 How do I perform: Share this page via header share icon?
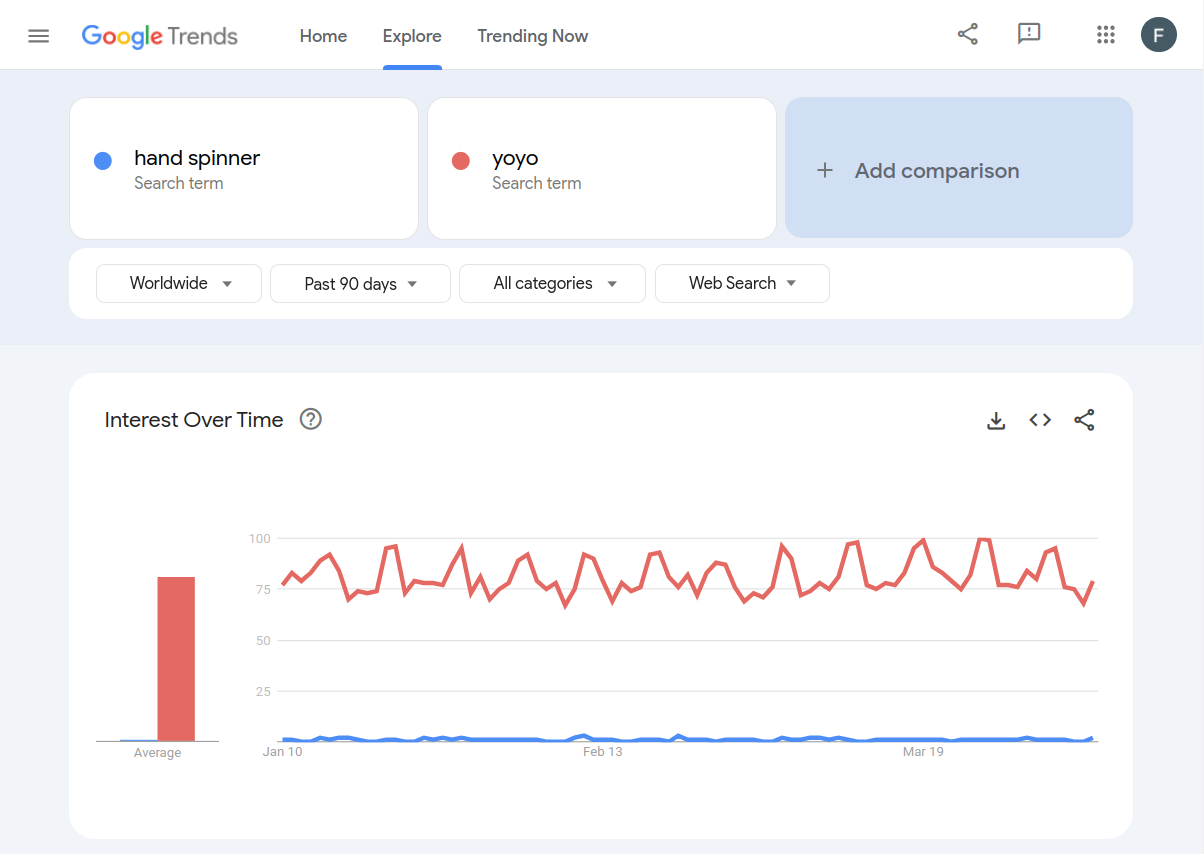click(x=968, y=35)
